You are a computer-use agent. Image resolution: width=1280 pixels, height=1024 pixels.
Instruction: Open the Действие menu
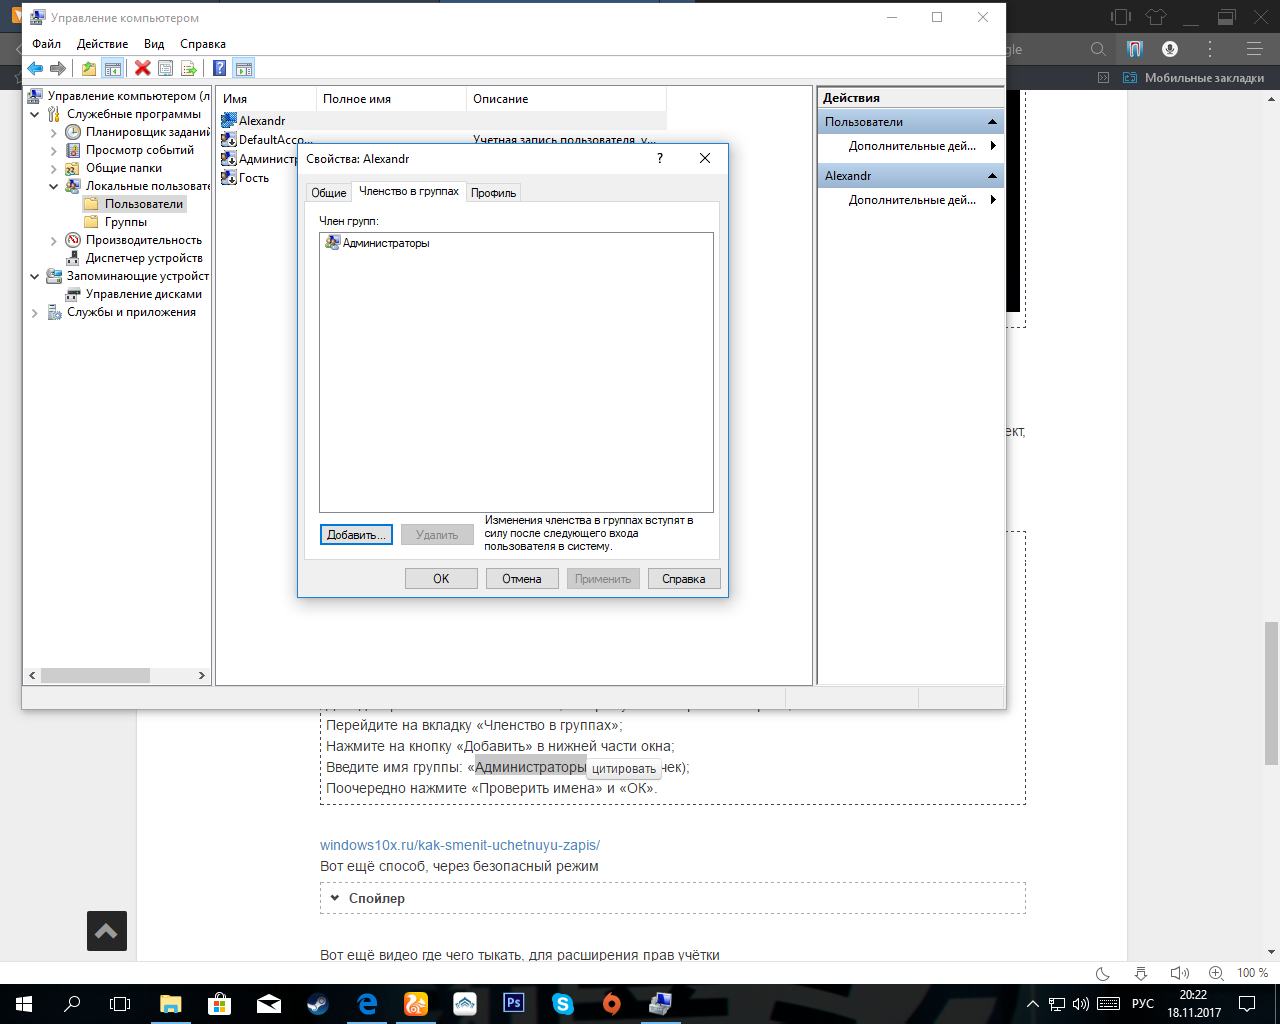click(x=102, y=44)
